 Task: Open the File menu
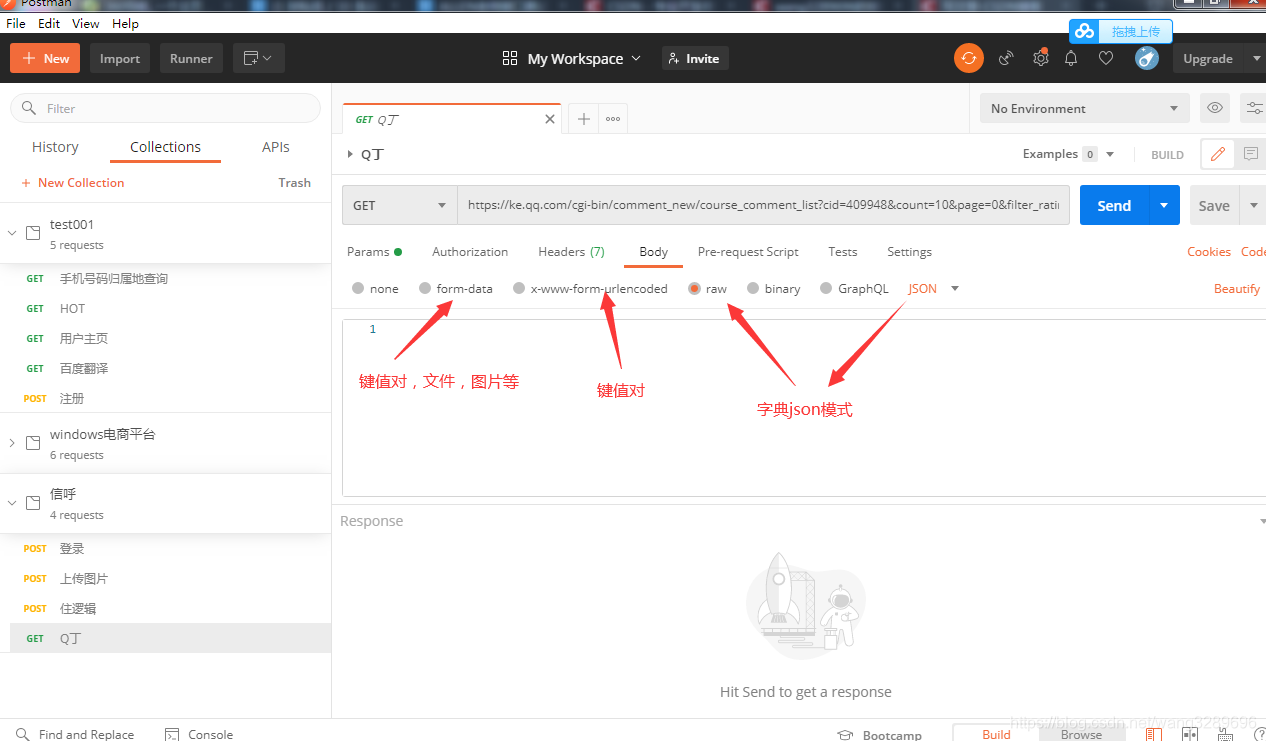pos(15,23)
